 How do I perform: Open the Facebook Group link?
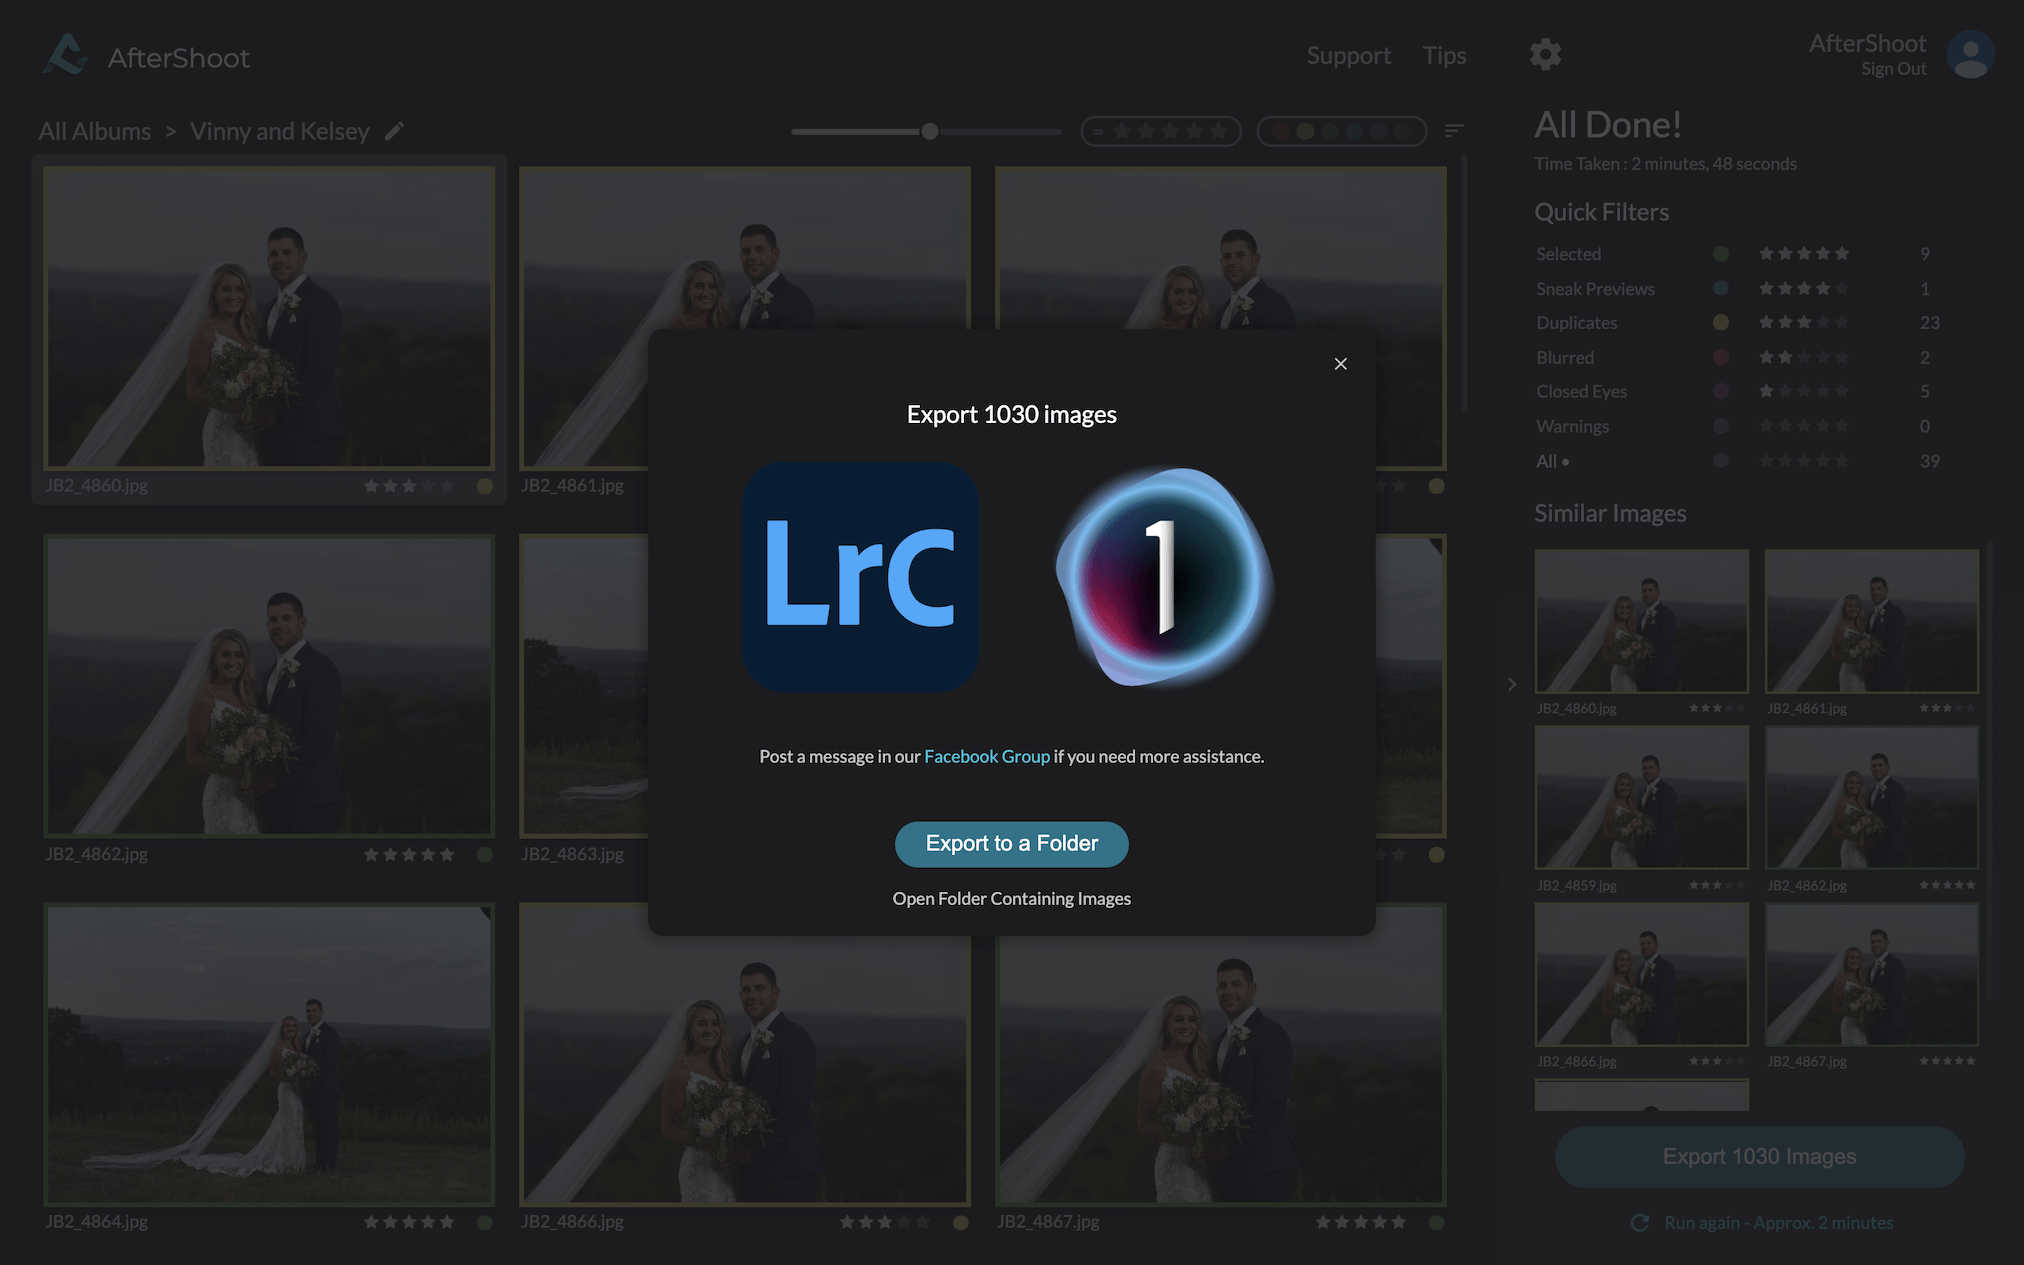[987, 756]
